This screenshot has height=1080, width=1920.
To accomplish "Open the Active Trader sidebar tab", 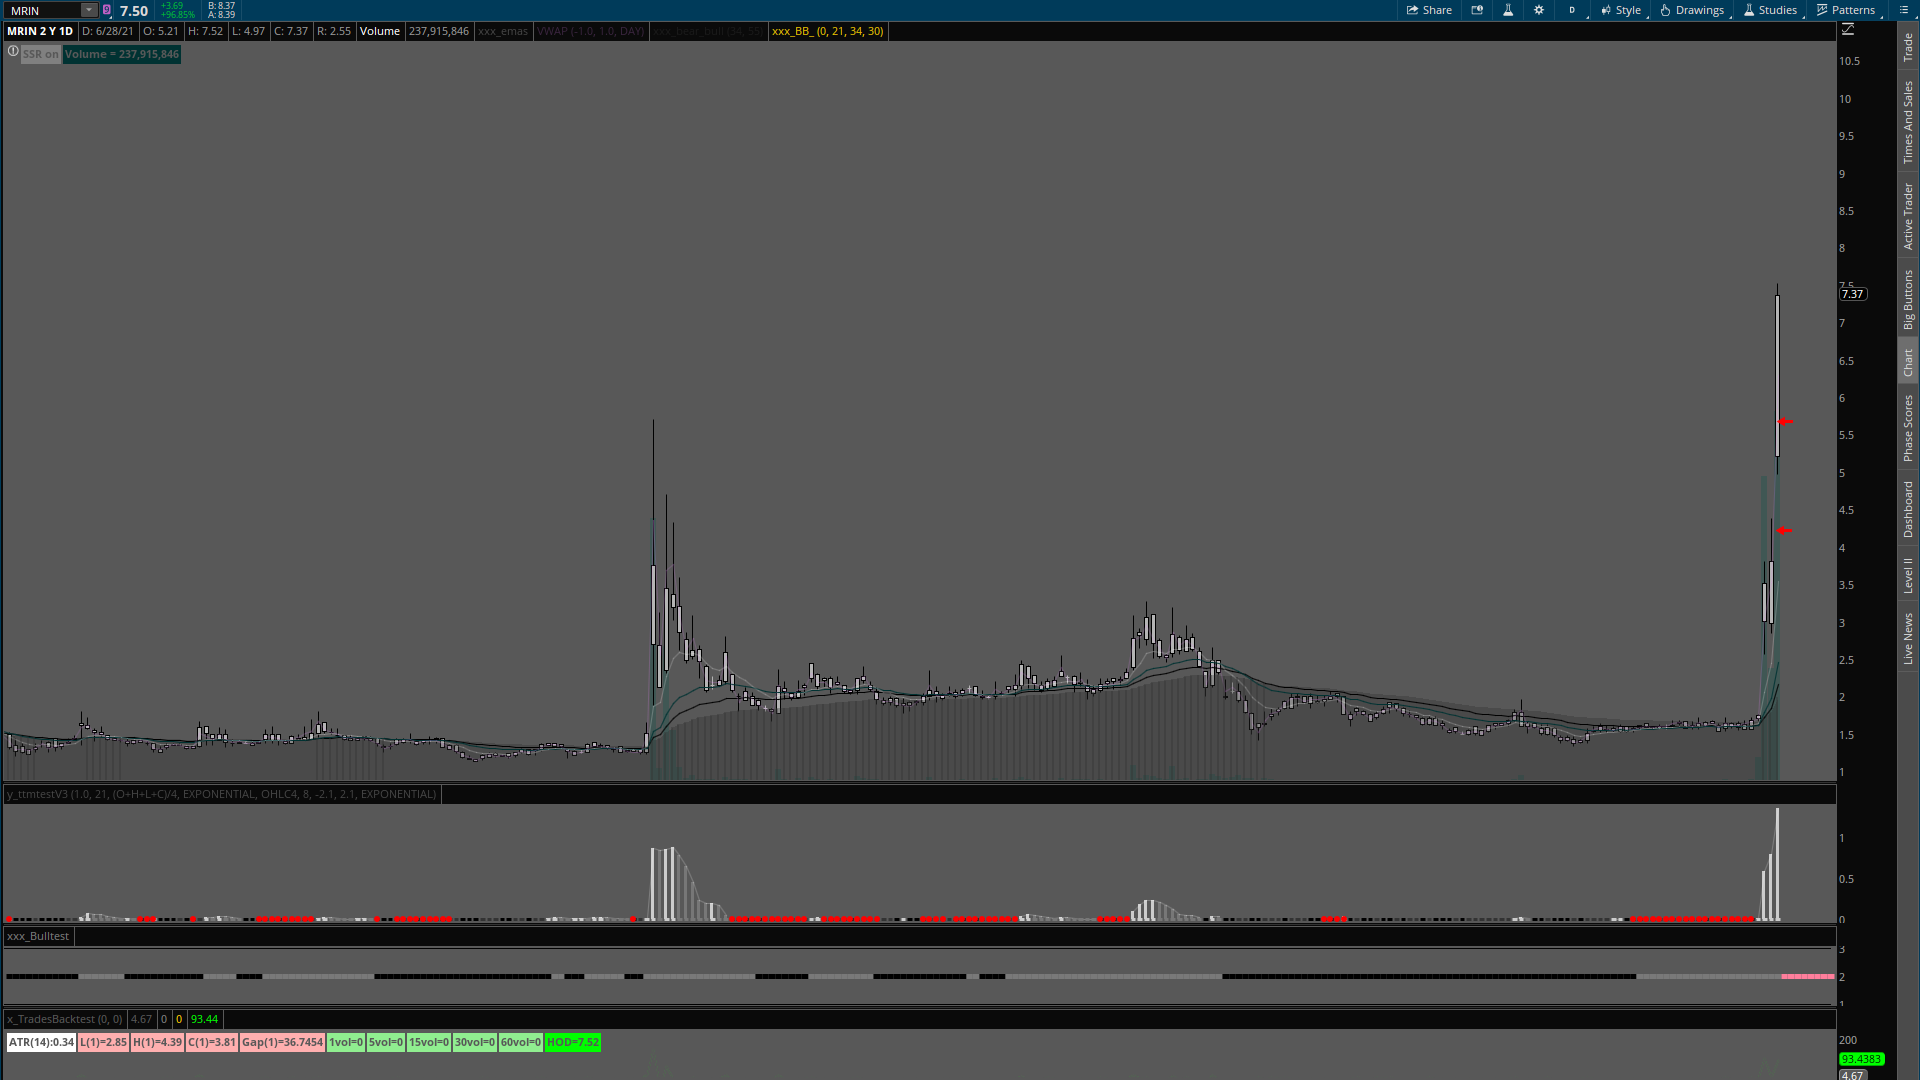I will pos(1908,216).
